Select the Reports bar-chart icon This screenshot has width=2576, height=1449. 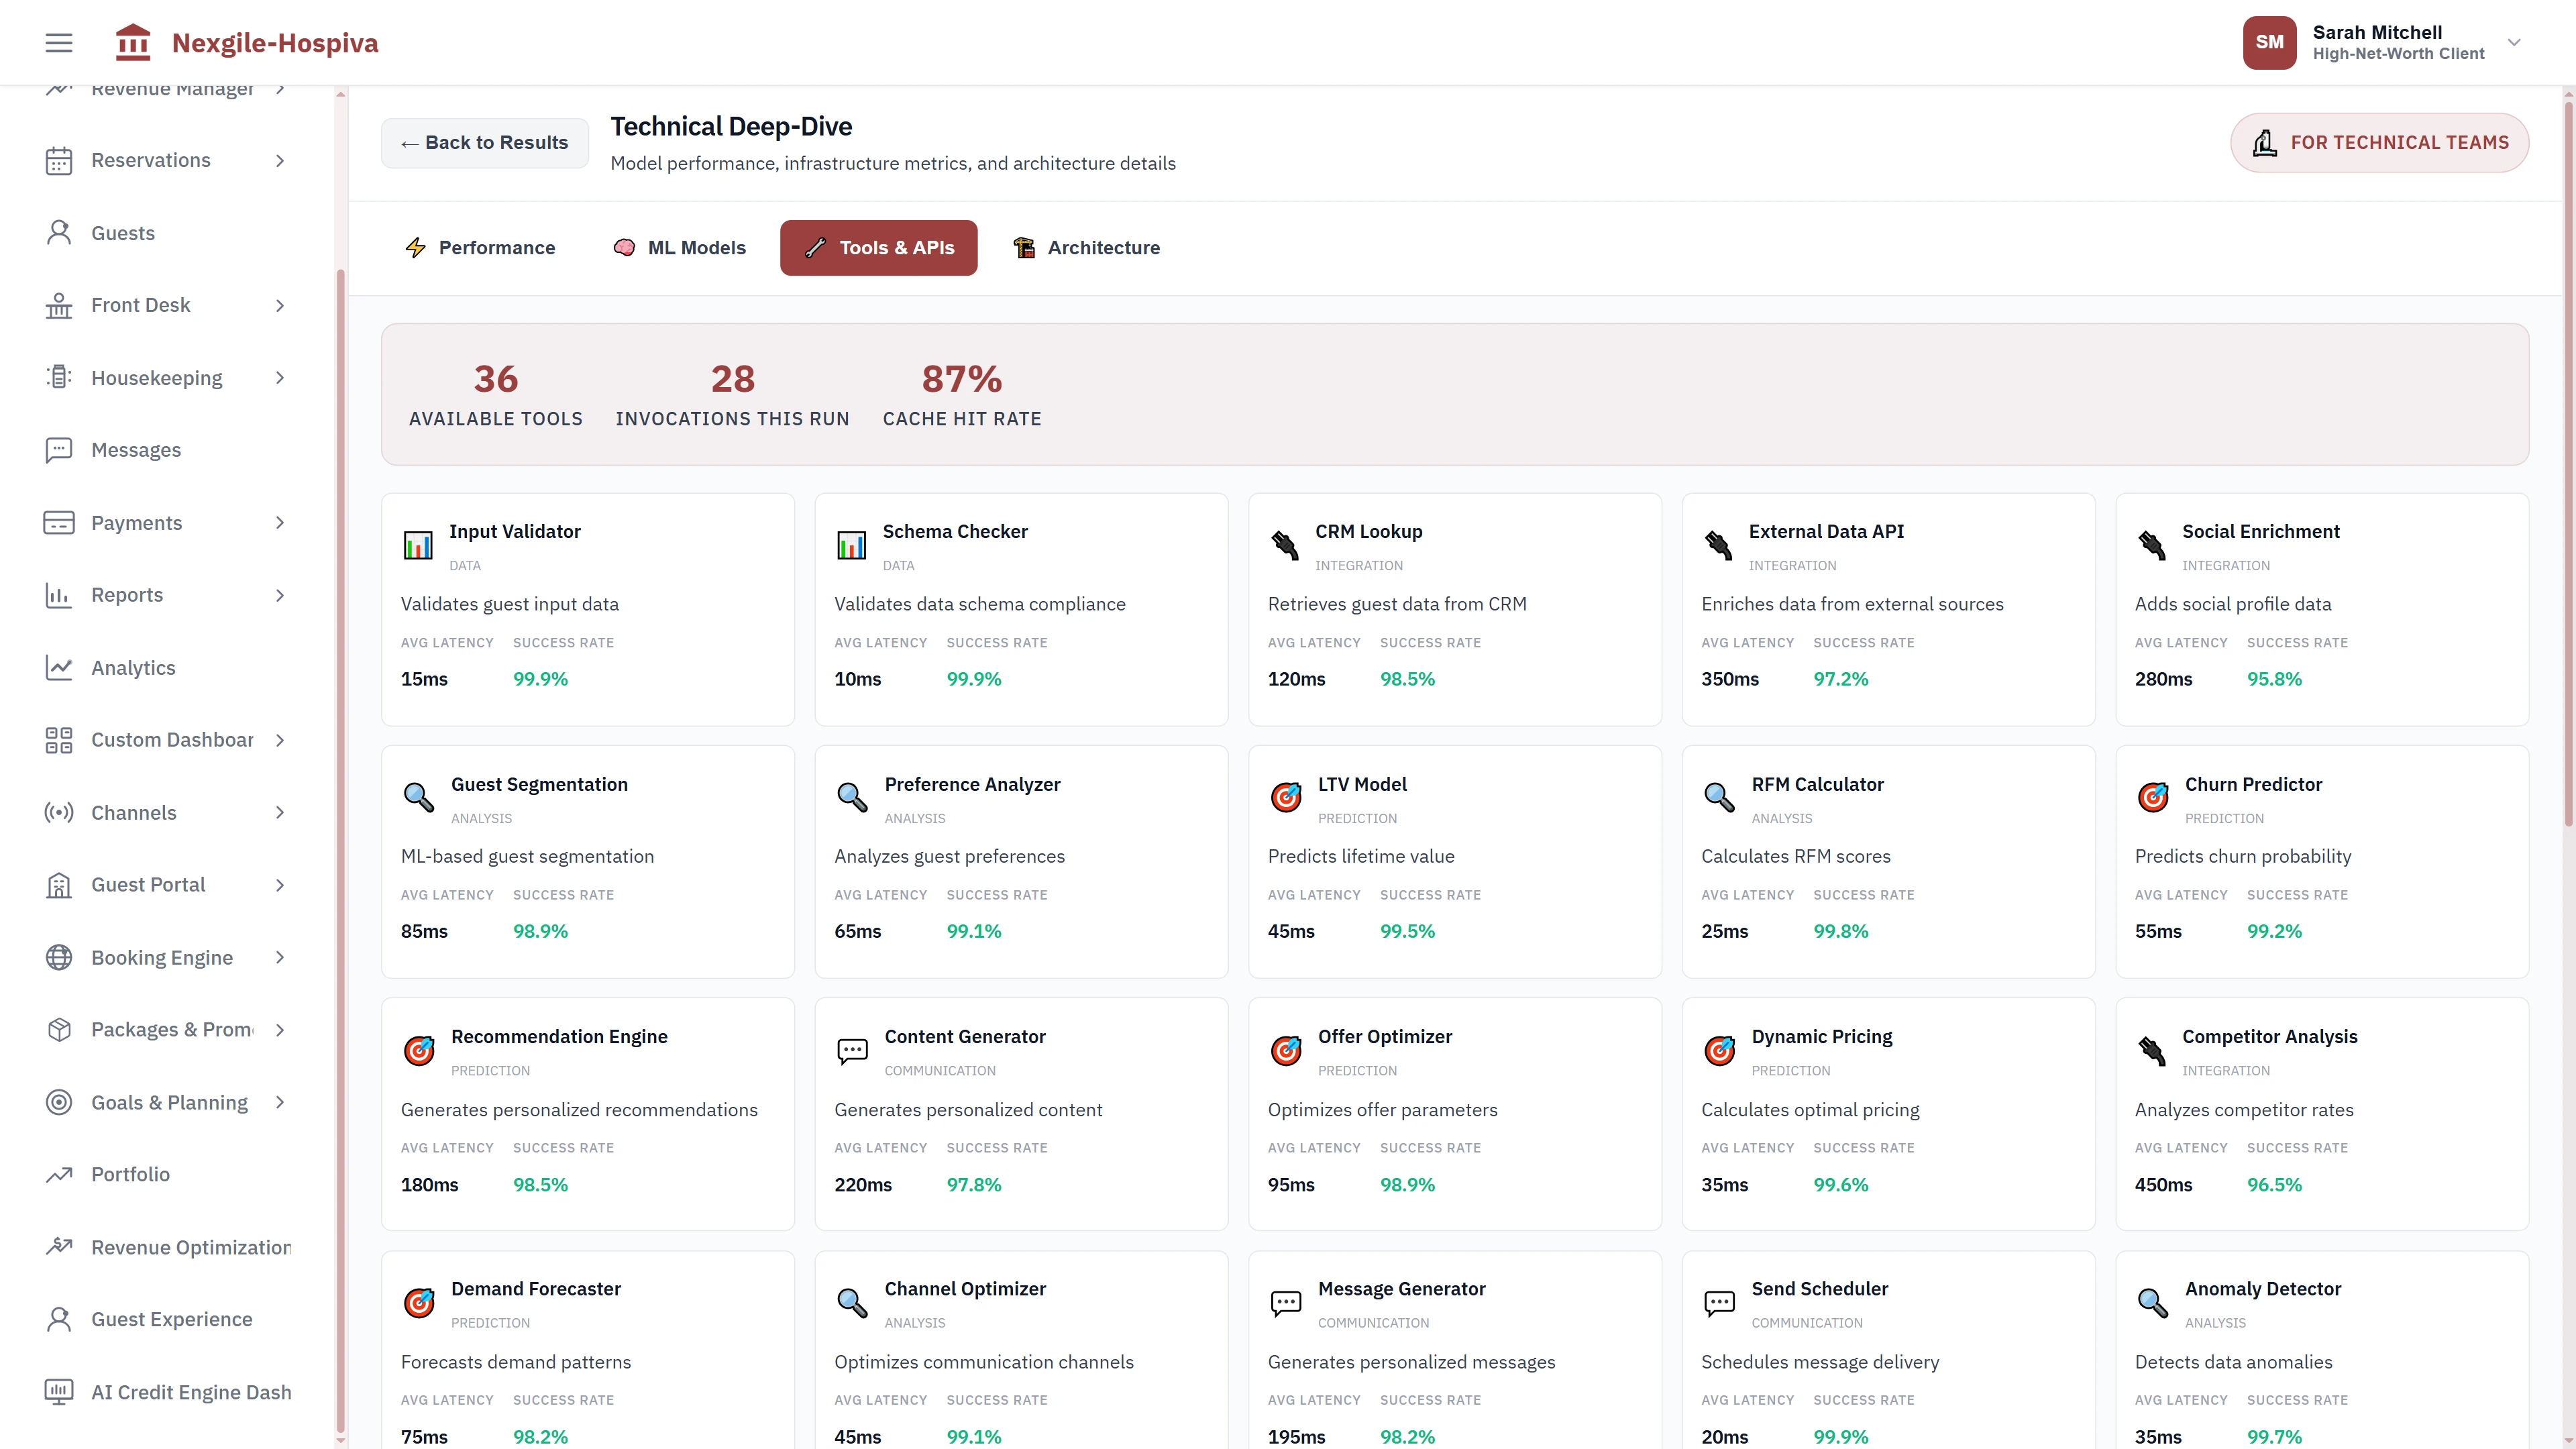pyautogui.click(x=58, y=595)
